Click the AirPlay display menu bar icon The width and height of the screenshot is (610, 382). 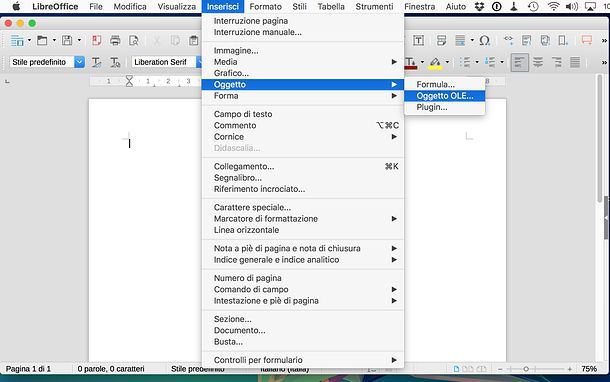point(591,7)
